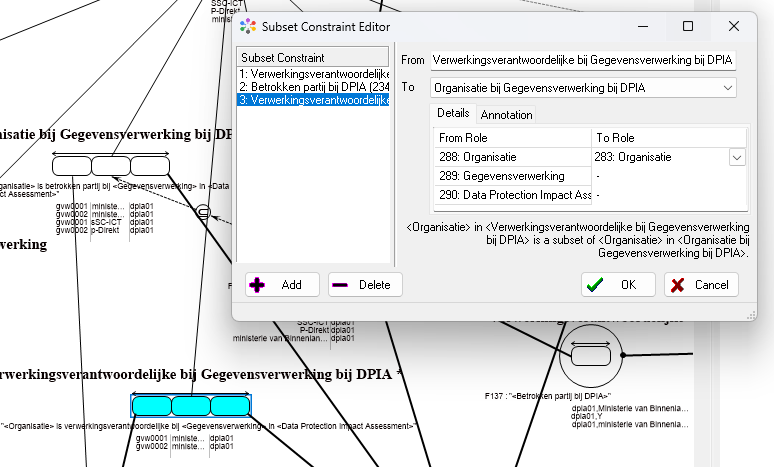Select the Details tab
Viewport: 774px width, 467px height.
pyautogui.click(x=453, y=114)
